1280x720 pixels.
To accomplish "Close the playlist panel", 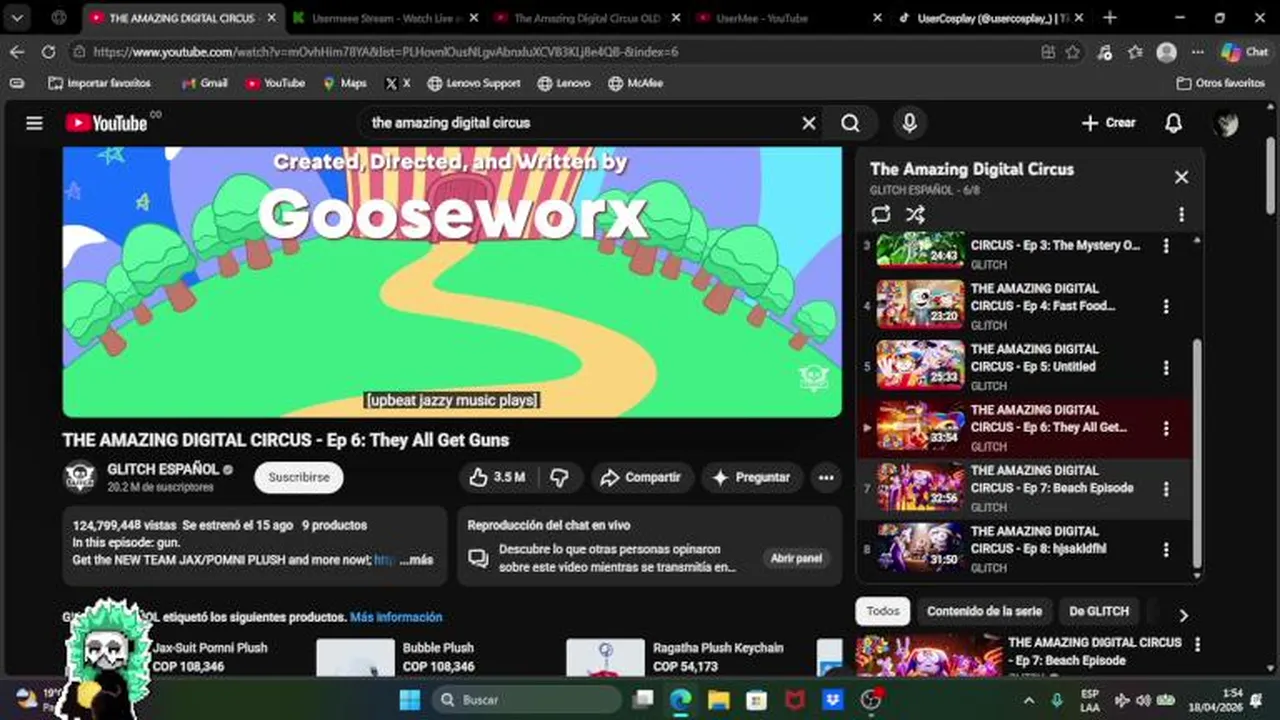I will tap(1181, 177).
